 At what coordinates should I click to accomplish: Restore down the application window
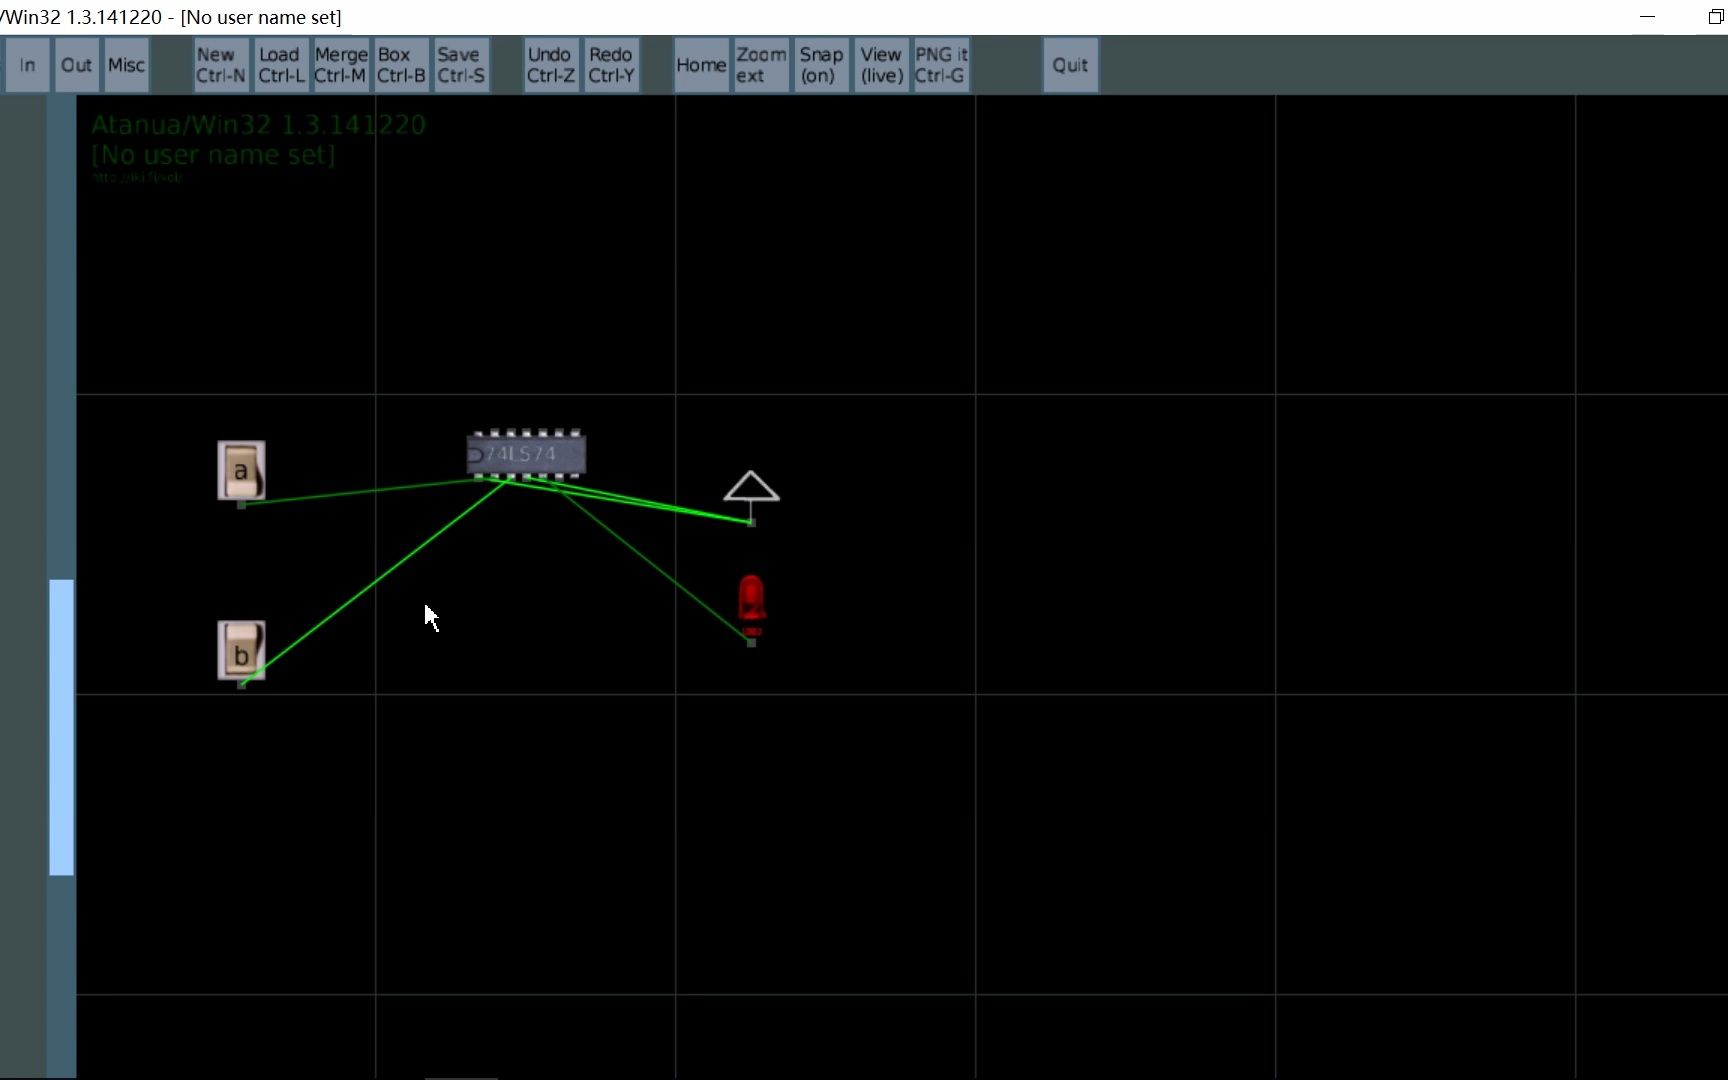tap(1715, 17)
